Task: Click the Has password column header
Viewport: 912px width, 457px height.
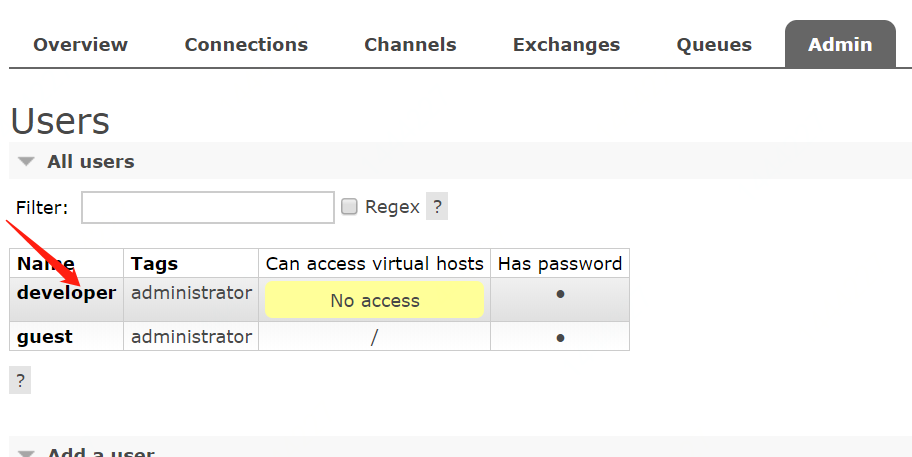Action: [560, 264]
